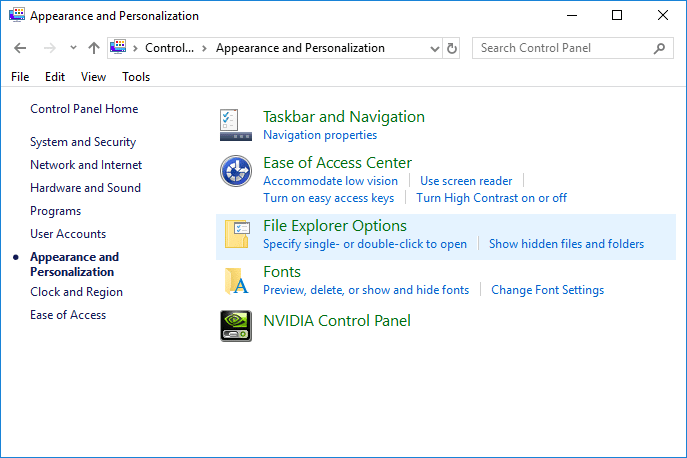687x458 pixels.
Task: Go back with the left arrow button
Action: [x=20, y=48]
